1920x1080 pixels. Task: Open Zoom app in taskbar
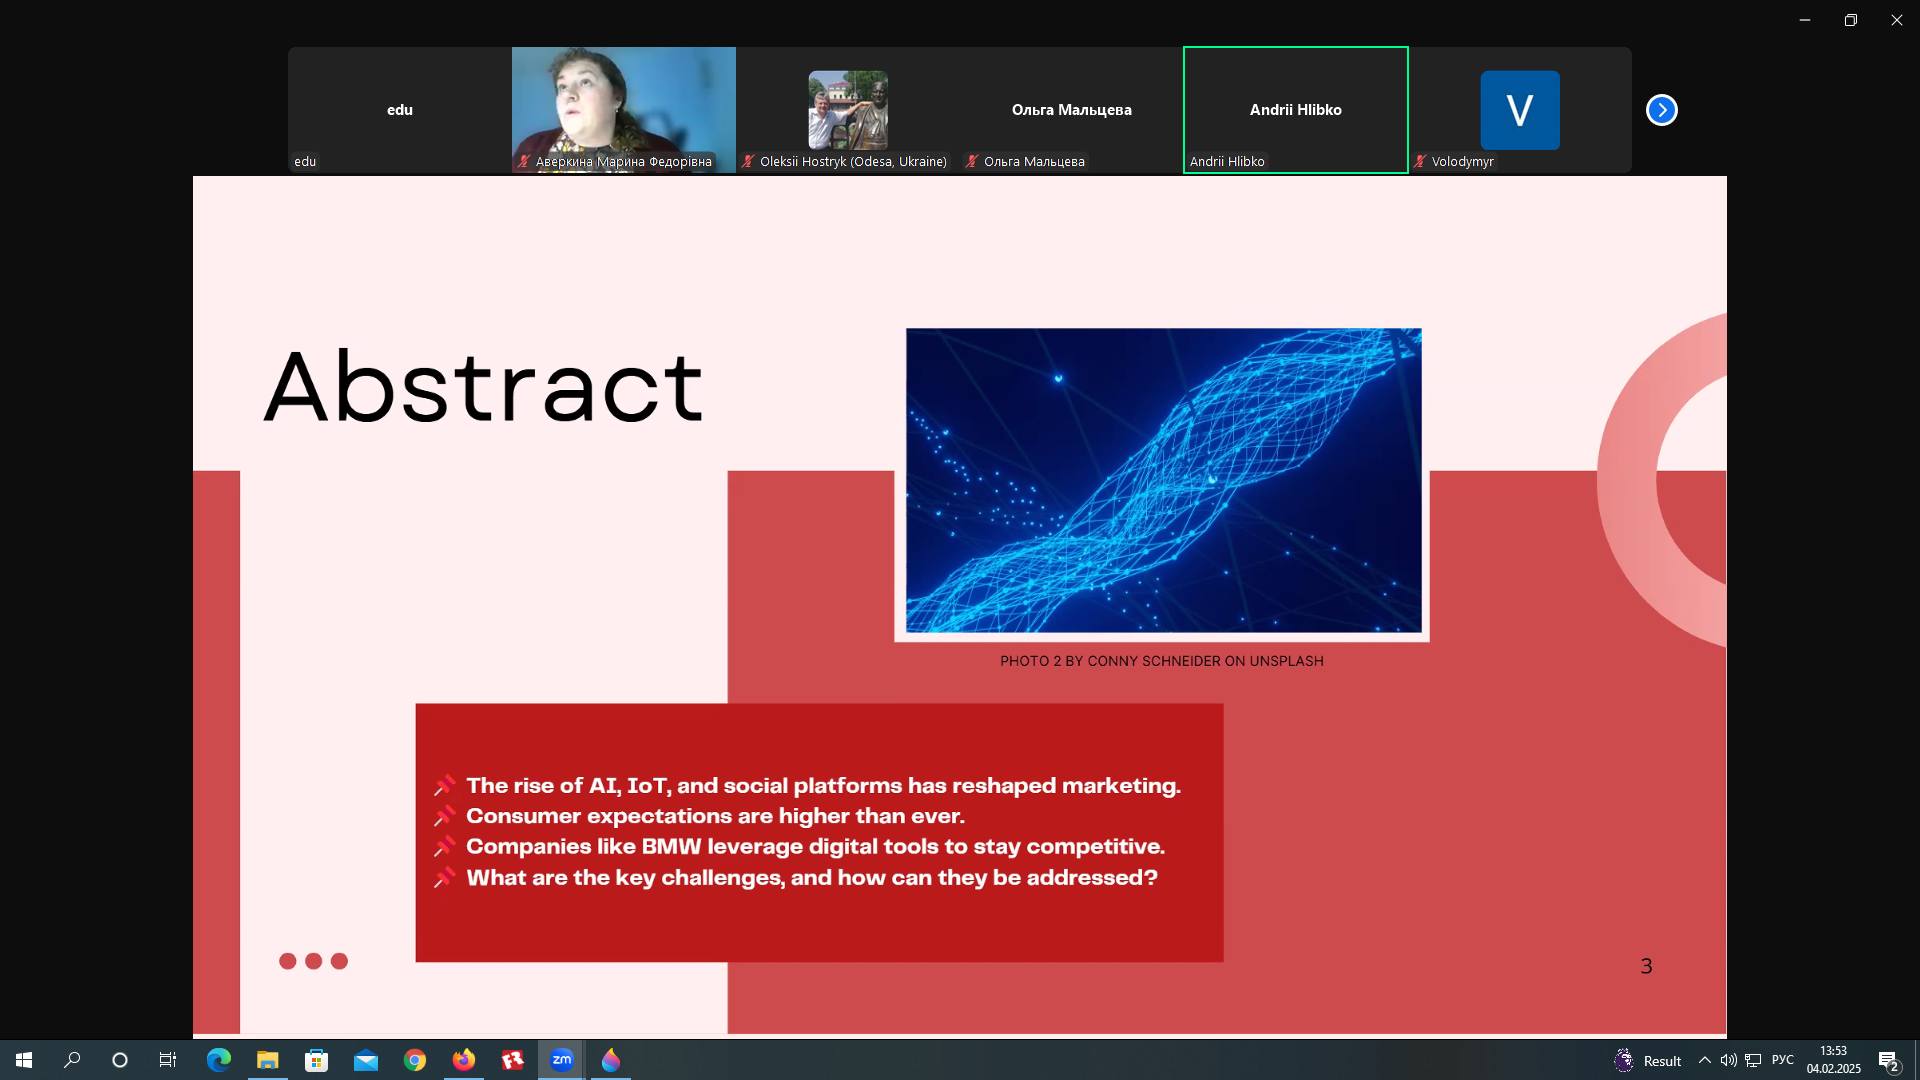click(561, 1060)
